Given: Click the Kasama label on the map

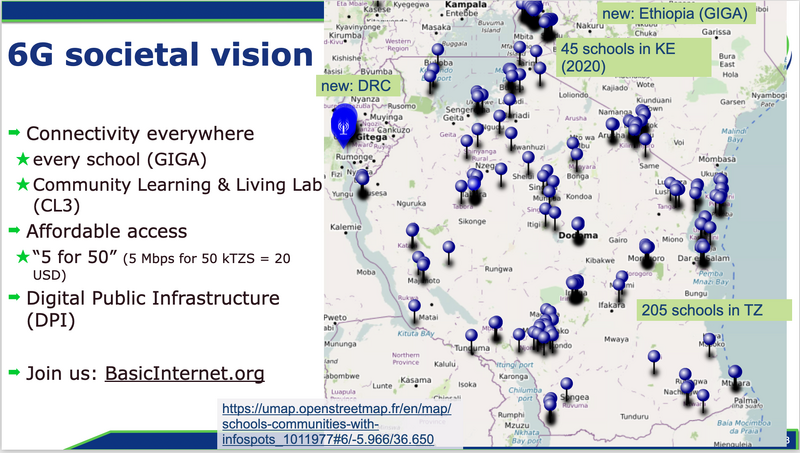Looking at the screenshot, I should 415,380.
